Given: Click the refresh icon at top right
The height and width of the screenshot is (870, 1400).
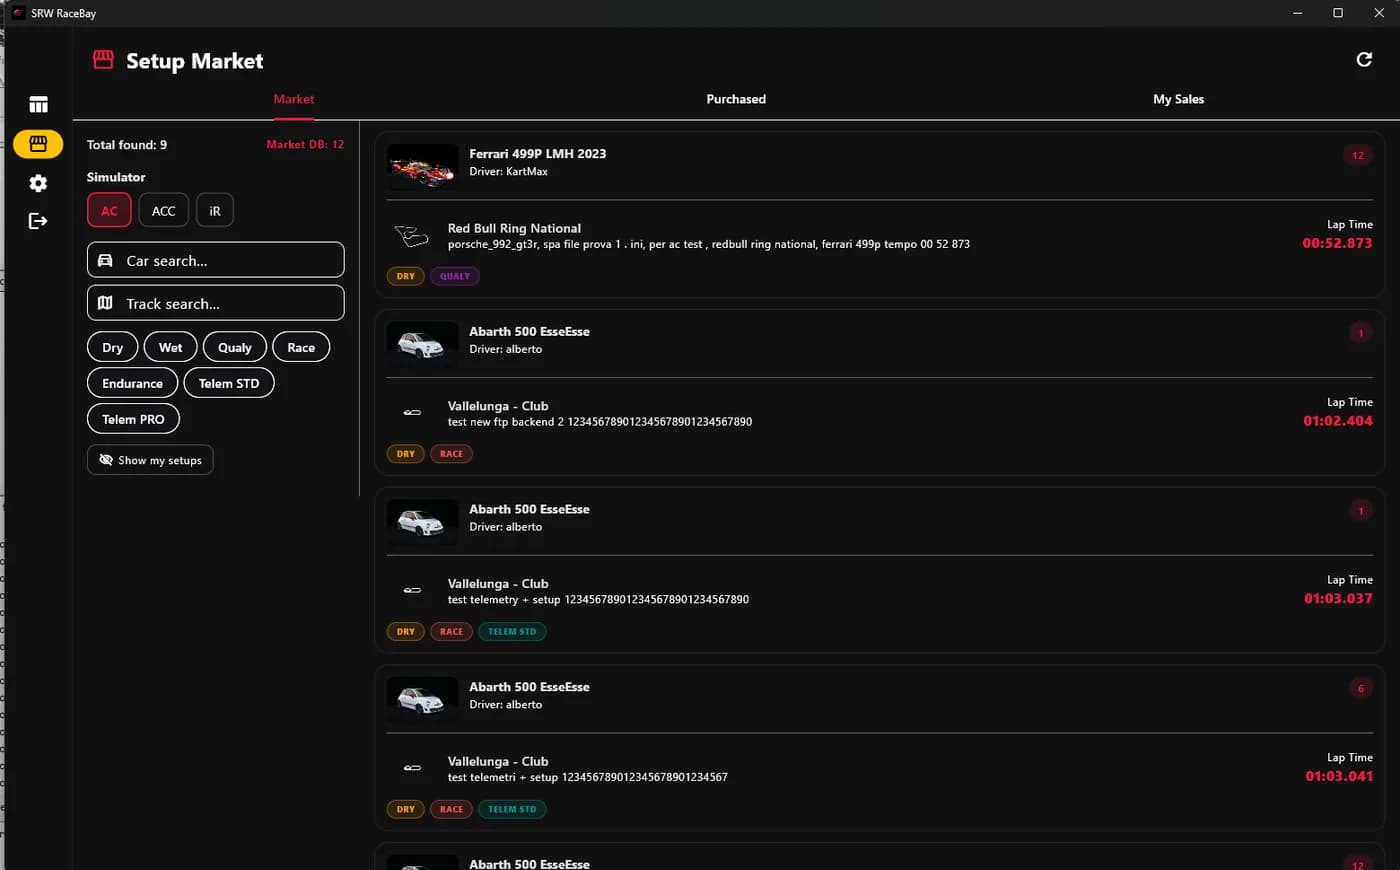Looking at the screenshot, I should 1364,60.
